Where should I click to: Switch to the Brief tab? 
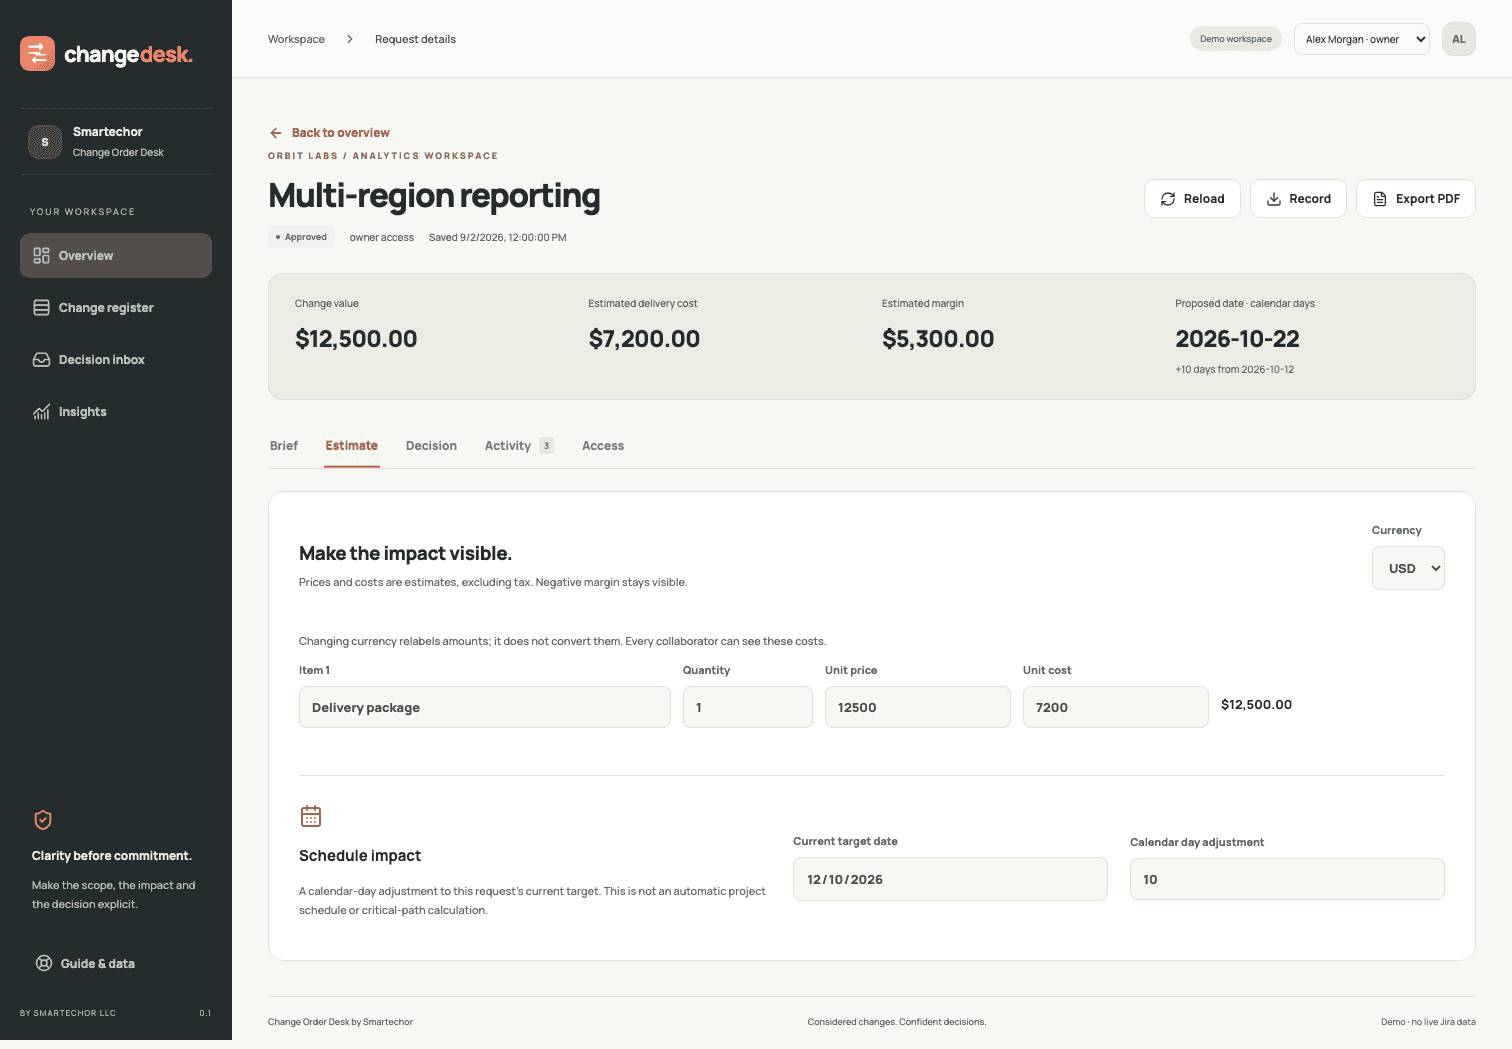pos(284,446)
